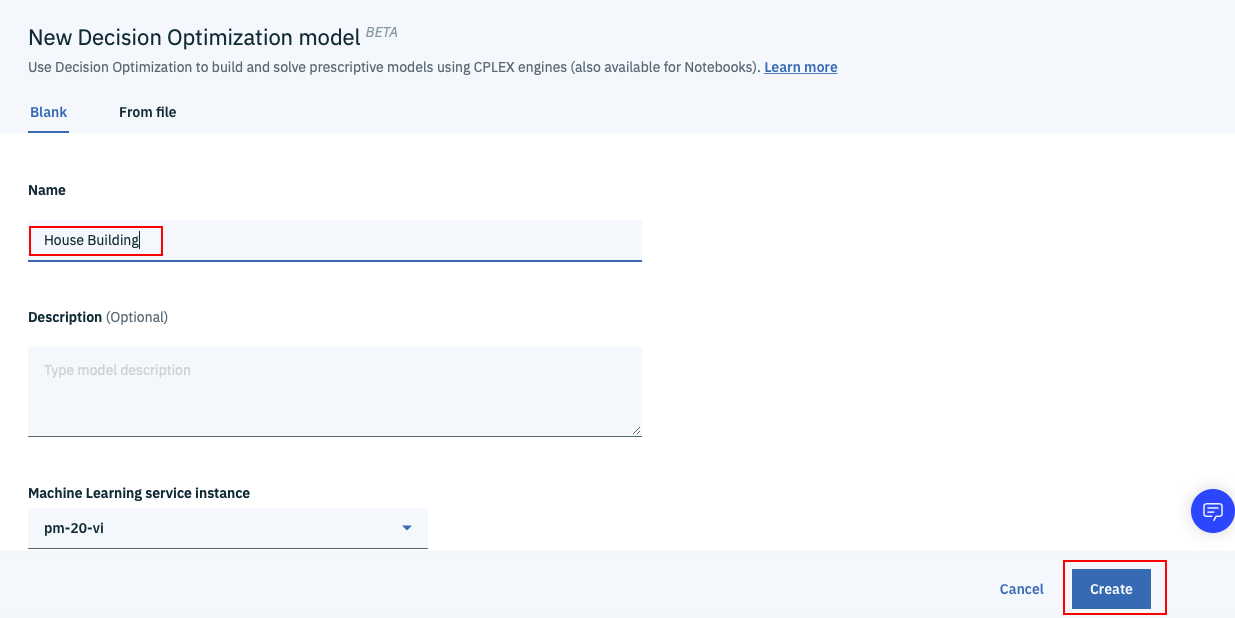The image size is (1235, 618).
Task: Expand the Machine Learning service instance dropdown
Action: [228, 528]
